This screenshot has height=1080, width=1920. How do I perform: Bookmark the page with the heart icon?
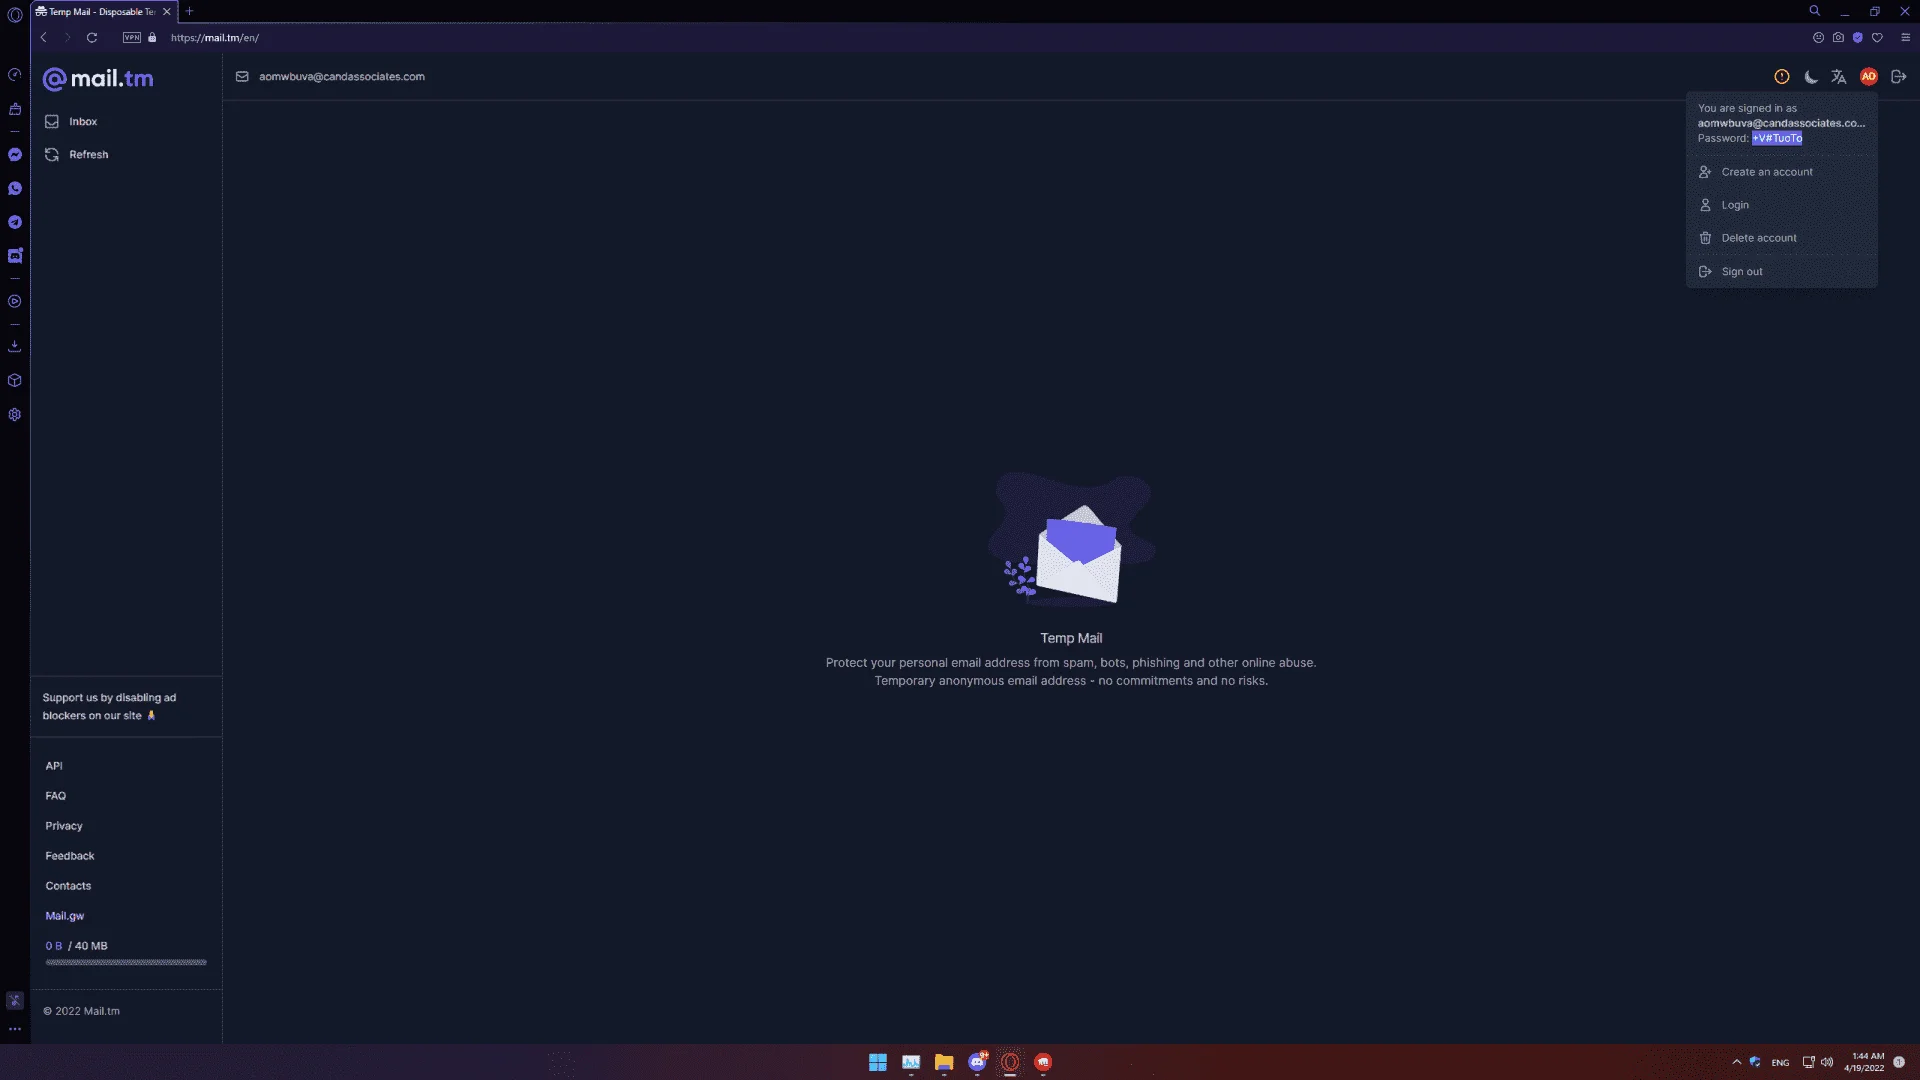1877,38
